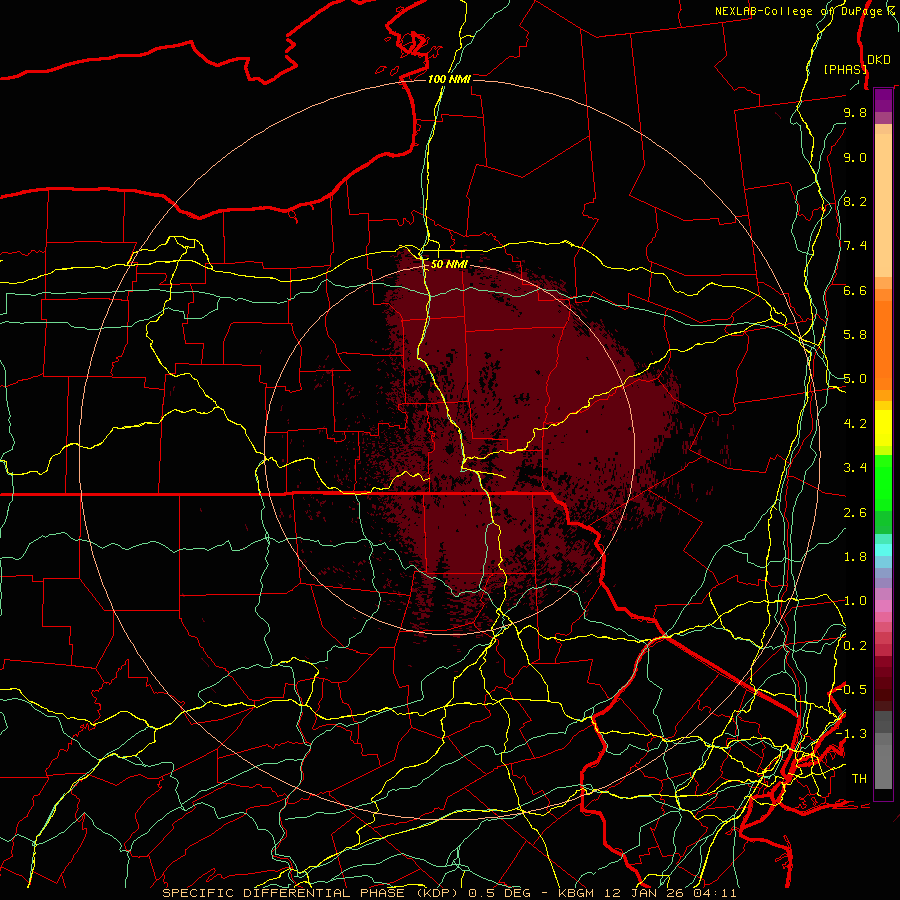Click the 100 NMI range ring label
Screen dimensions: 900x900
click(x=449, y=79)
